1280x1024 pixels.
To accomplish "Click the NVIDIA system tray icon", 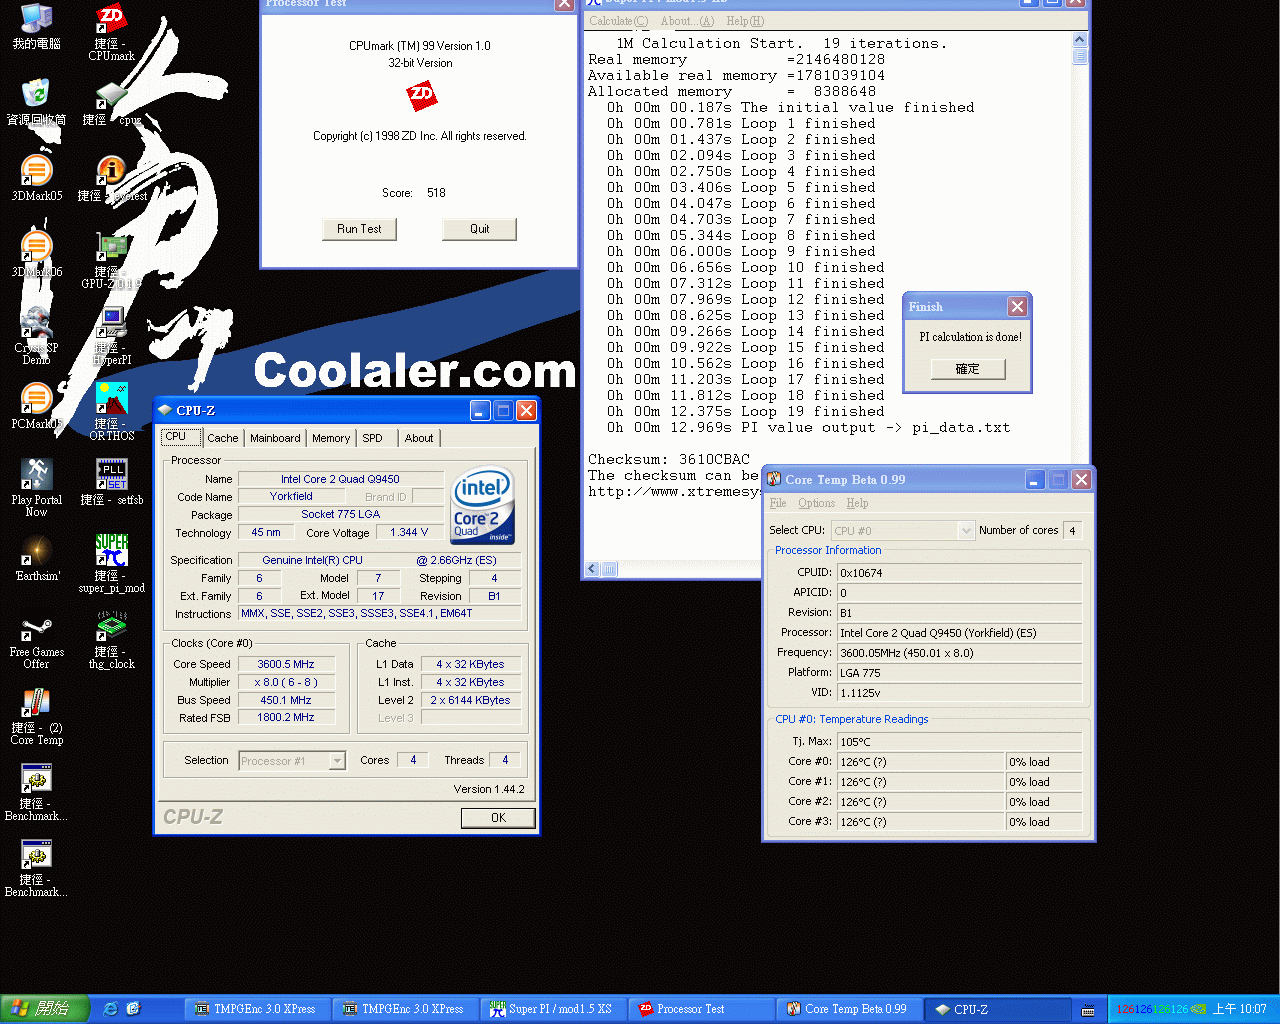I will pos(1198,1009).
